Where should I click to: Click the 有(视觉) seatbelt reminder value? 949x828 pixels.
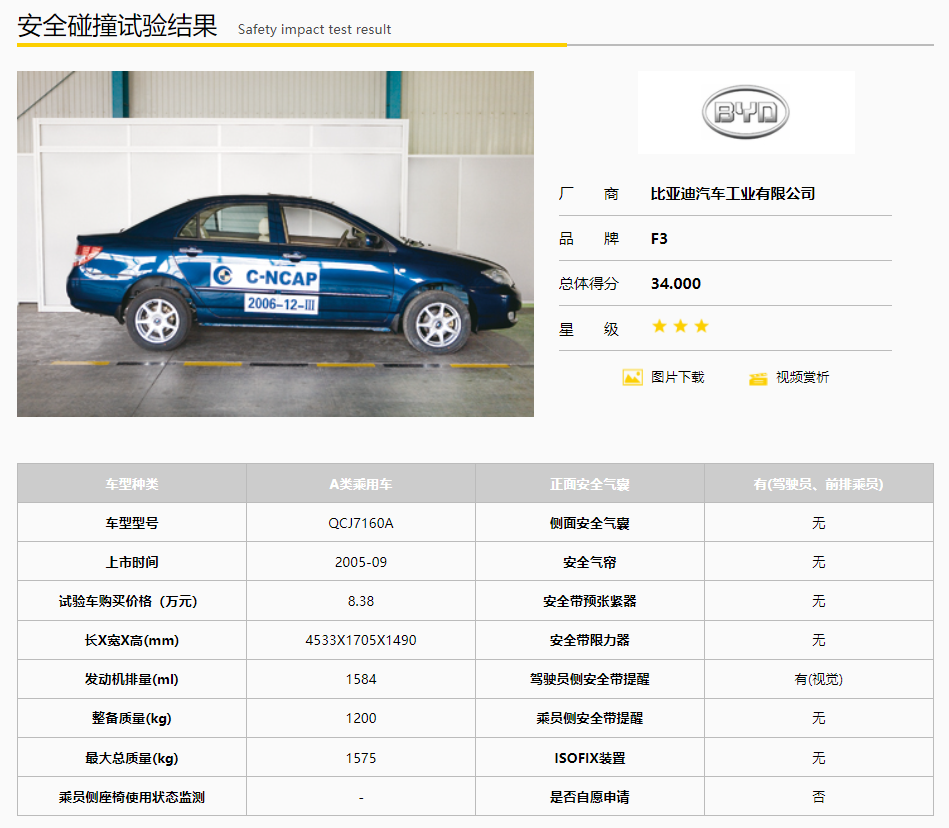pyautogui.click(x=819, y=679)
